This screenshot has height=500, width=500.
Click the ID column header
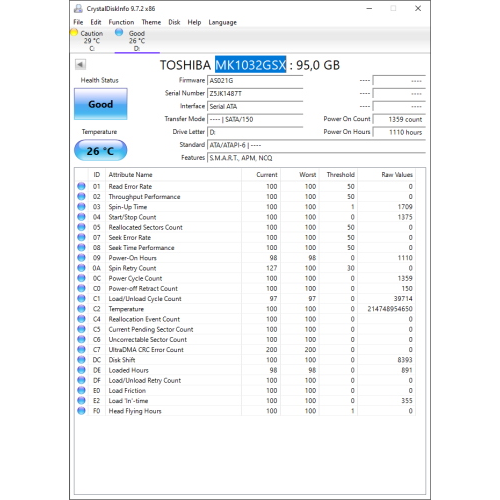coord(97,175)
